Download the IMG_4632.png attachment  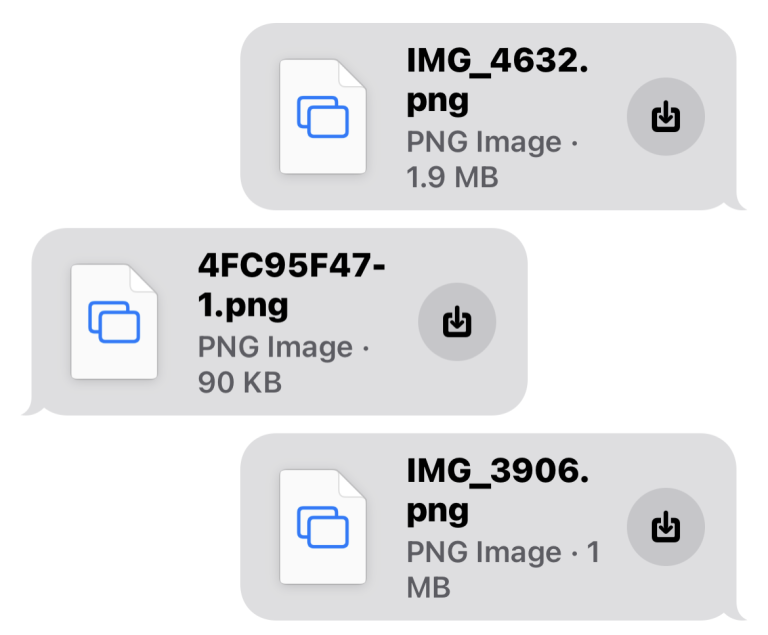point(665,117)
